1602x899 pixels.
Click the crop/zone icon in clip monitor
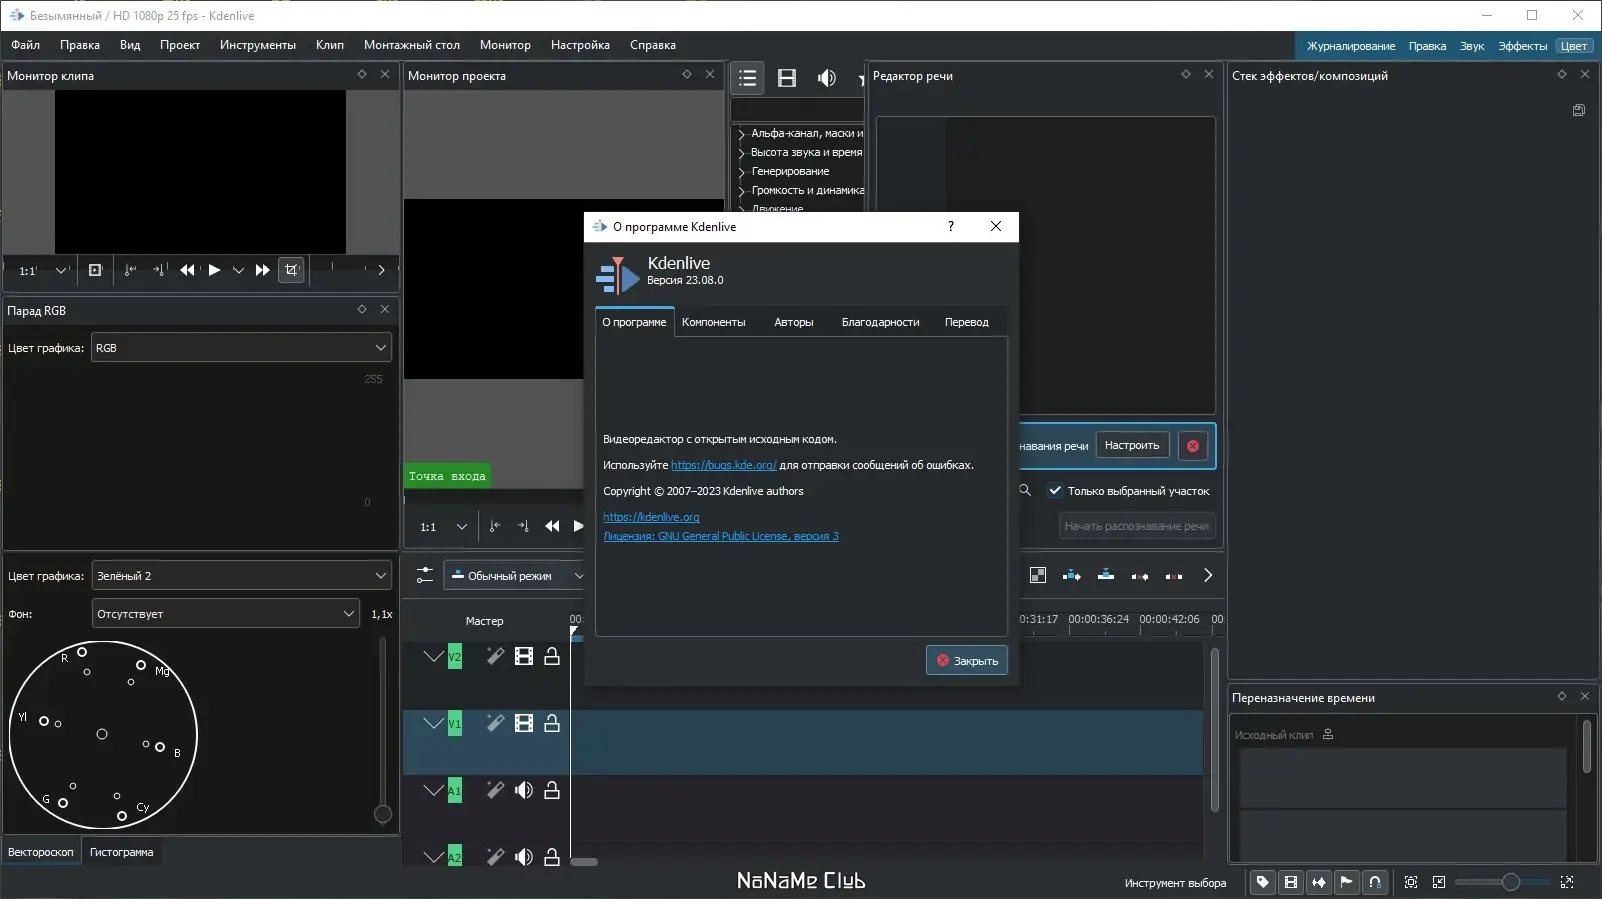[291, 270]
